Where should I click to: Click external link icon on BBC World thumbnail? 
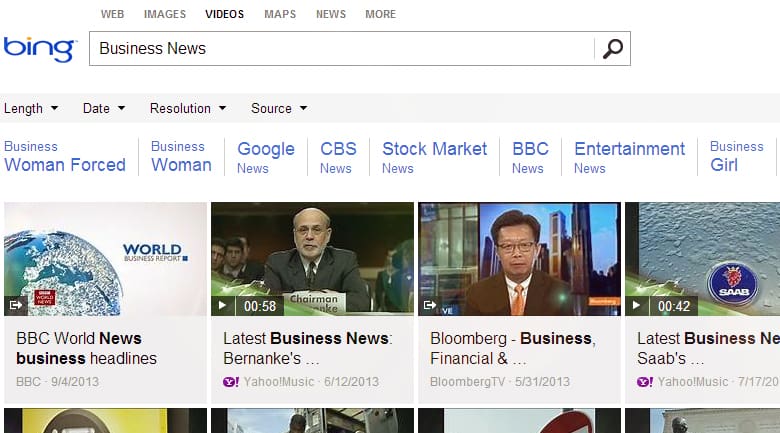[x=15, y=305]
